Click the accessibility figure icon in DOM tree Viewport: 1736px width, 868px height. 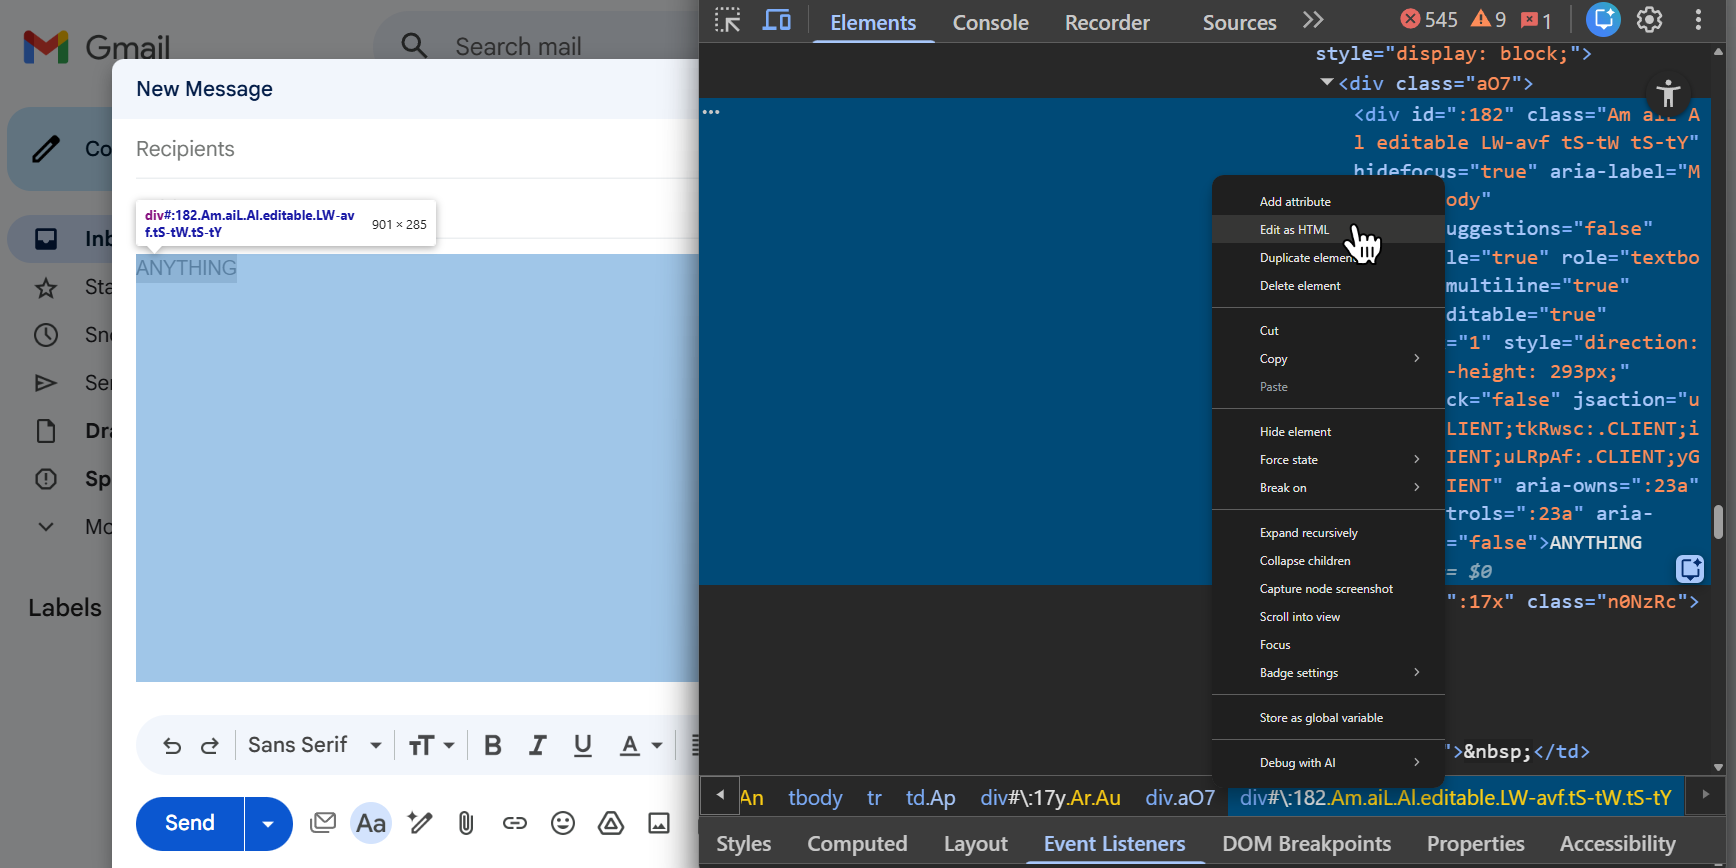(x=1668, y=94)
